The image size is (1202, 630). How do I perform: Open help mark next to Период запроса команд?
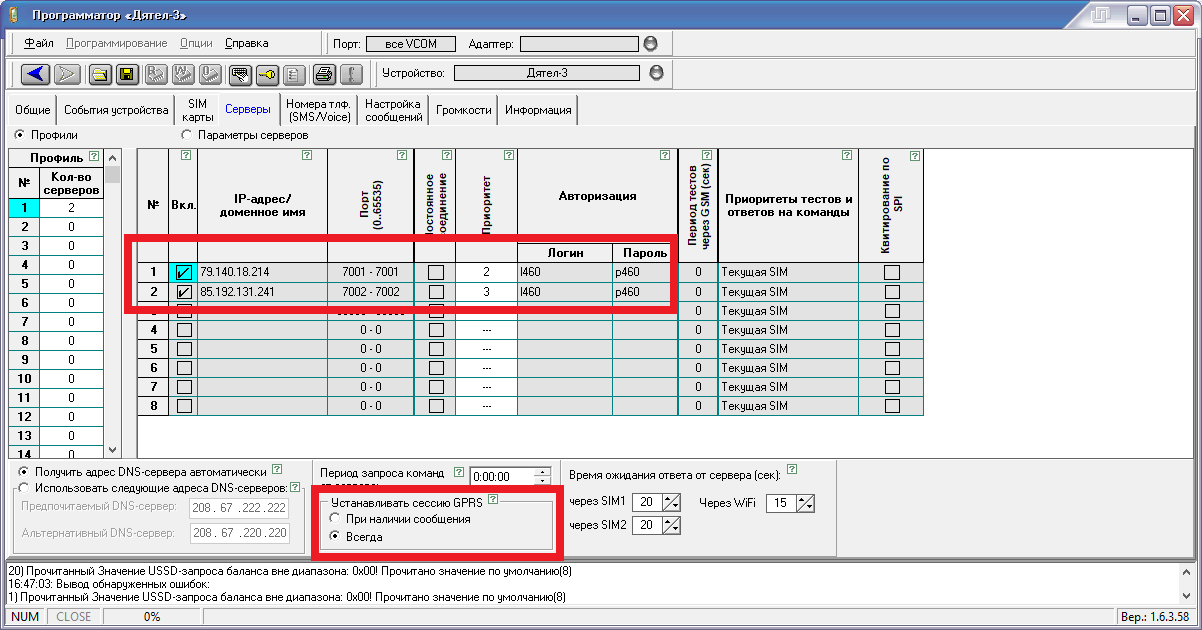click(458, 473)
